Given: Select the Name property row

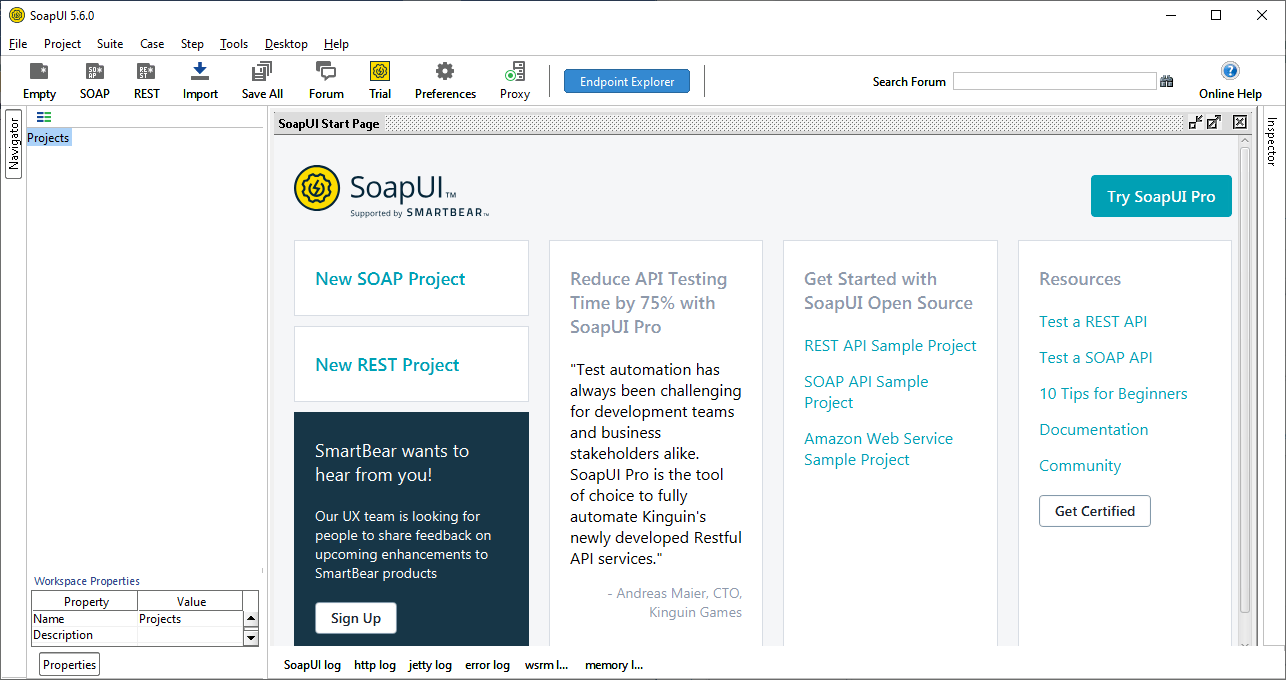Looking at the screenshot, I should (137, 619).
